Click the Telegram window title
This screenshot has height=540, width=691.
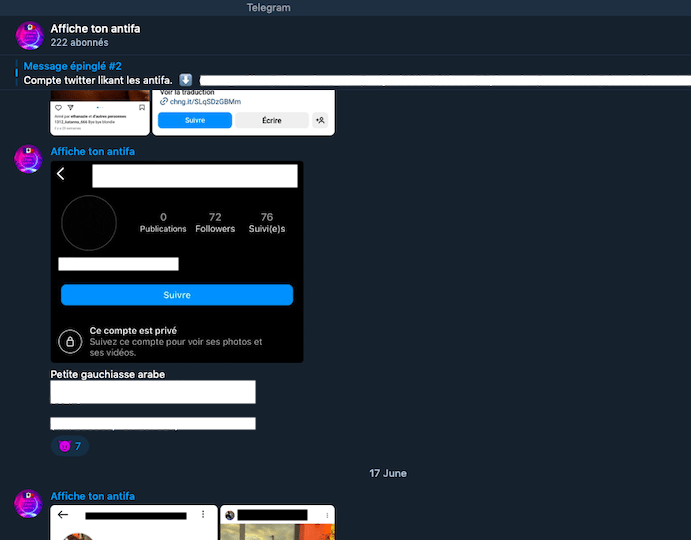[x=268, y=7]
